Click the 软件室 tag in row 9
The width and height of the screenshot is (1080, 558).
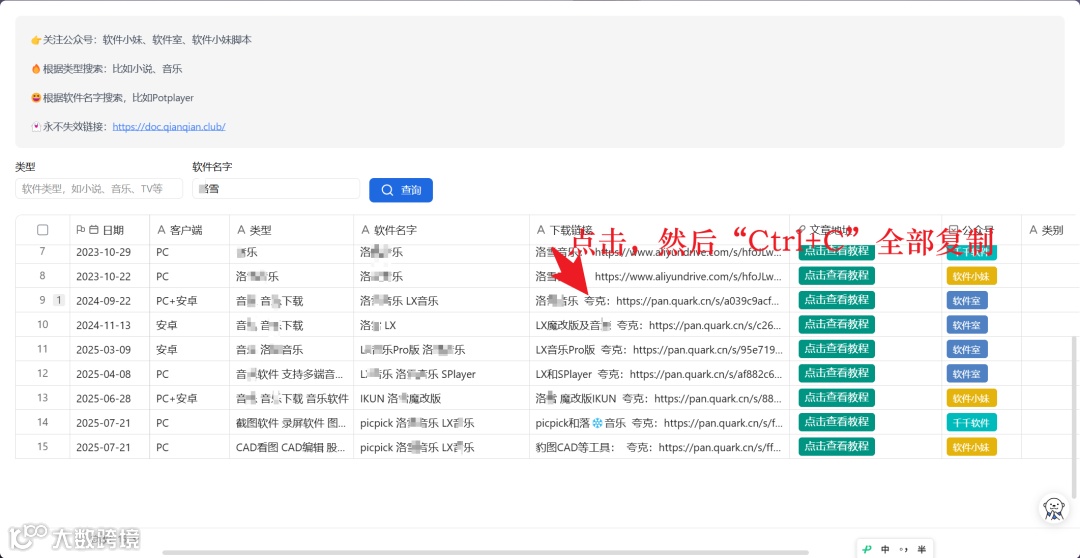pos(967,300)
